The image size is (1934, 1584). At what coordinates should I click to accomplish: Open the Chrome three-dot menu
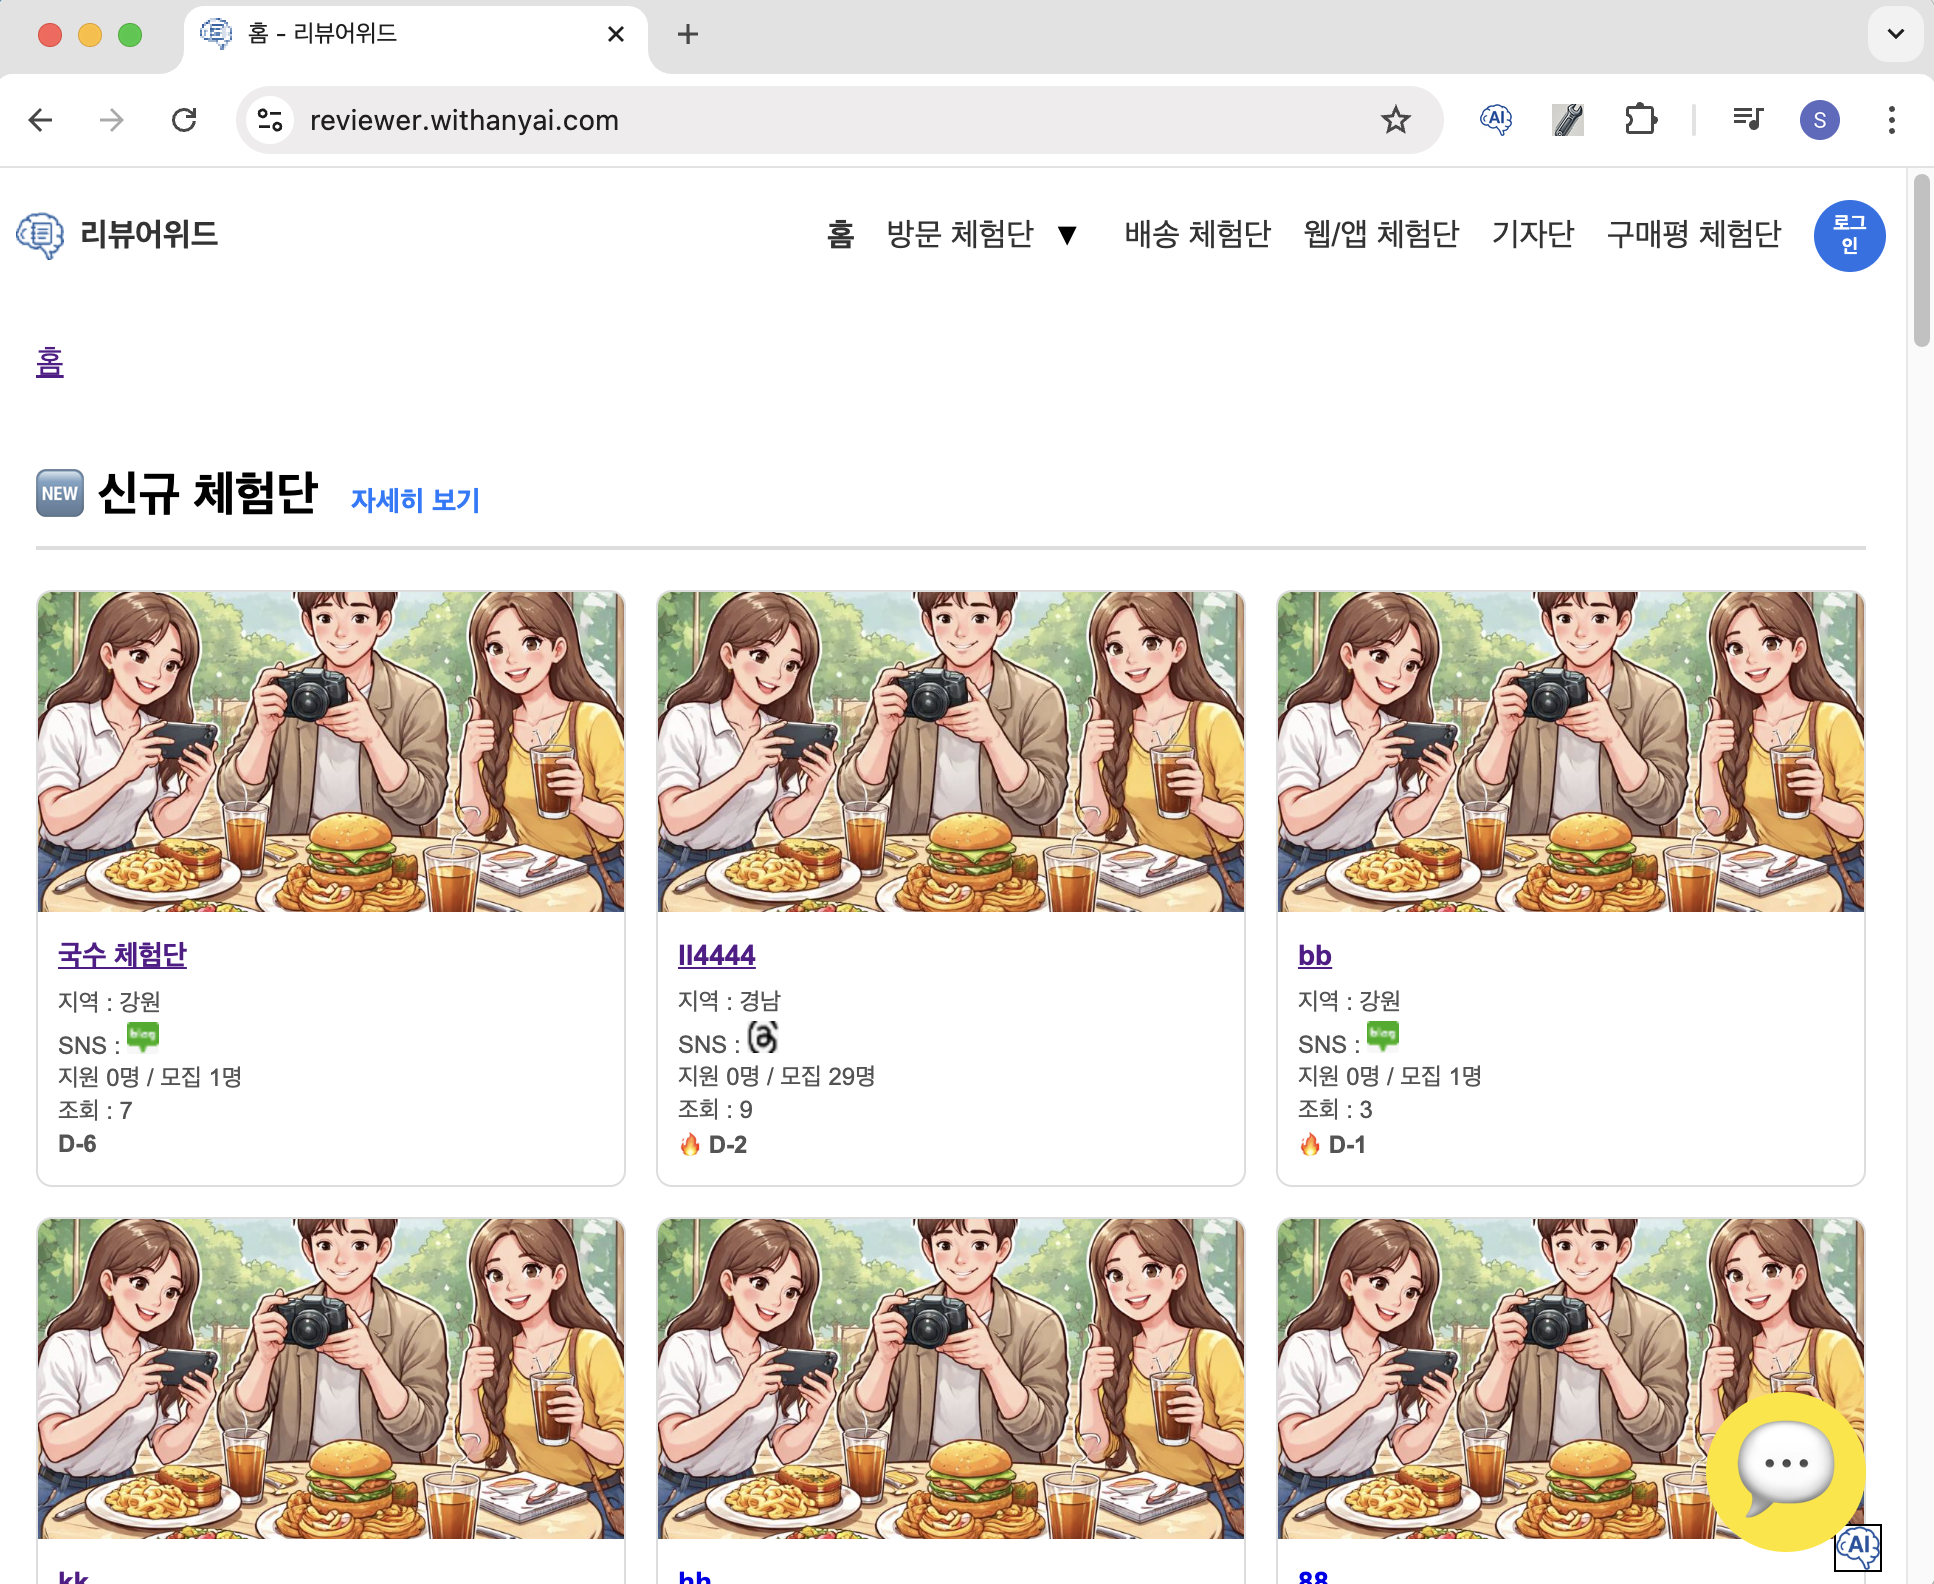(1891, 120)
